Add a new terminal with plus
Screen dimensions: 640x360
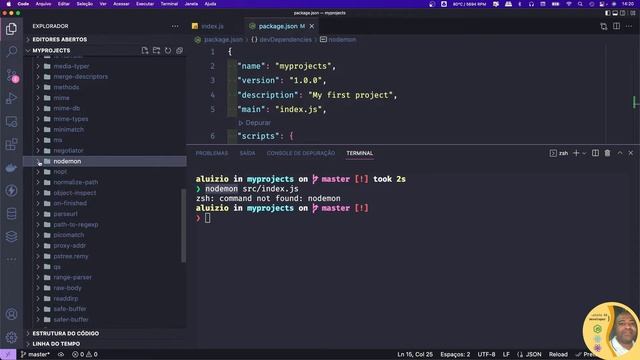click(x=576, y=153)
